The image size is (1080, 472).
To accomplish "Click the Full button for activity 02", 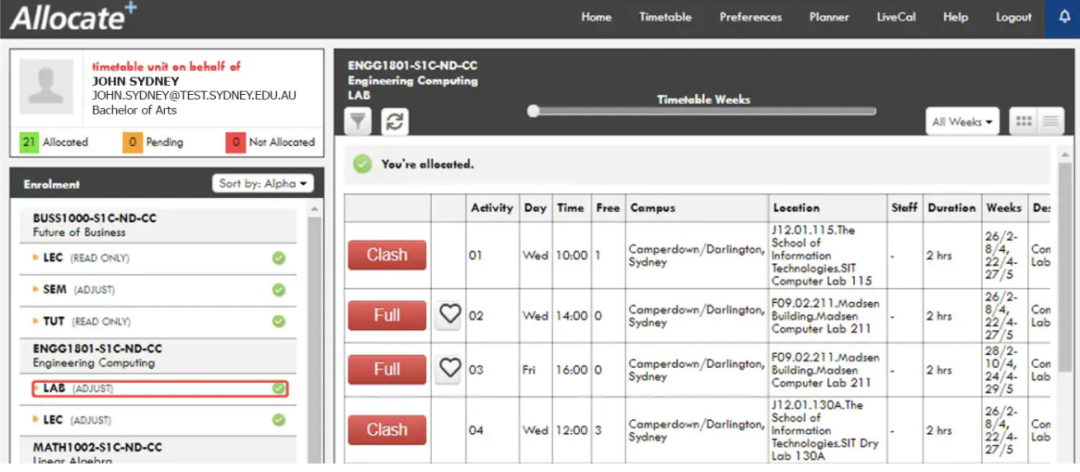I will (x=387, y=316).
